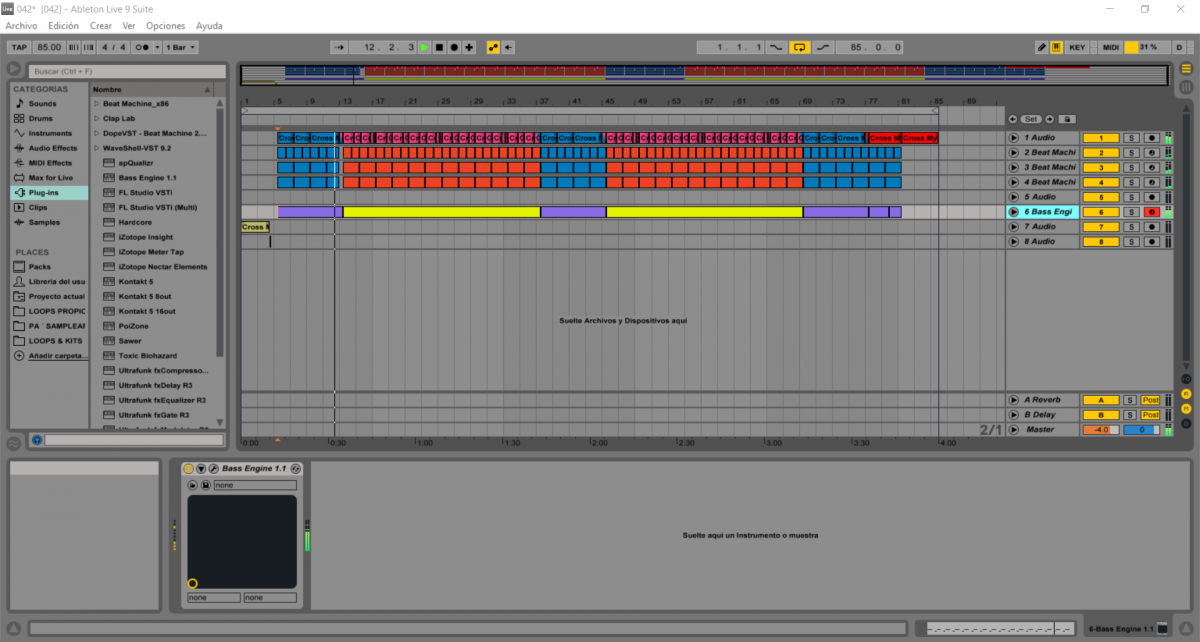1200x642 pixels.
Task: Select the Kontakt 5 plug-in
Action: [135, 281]
